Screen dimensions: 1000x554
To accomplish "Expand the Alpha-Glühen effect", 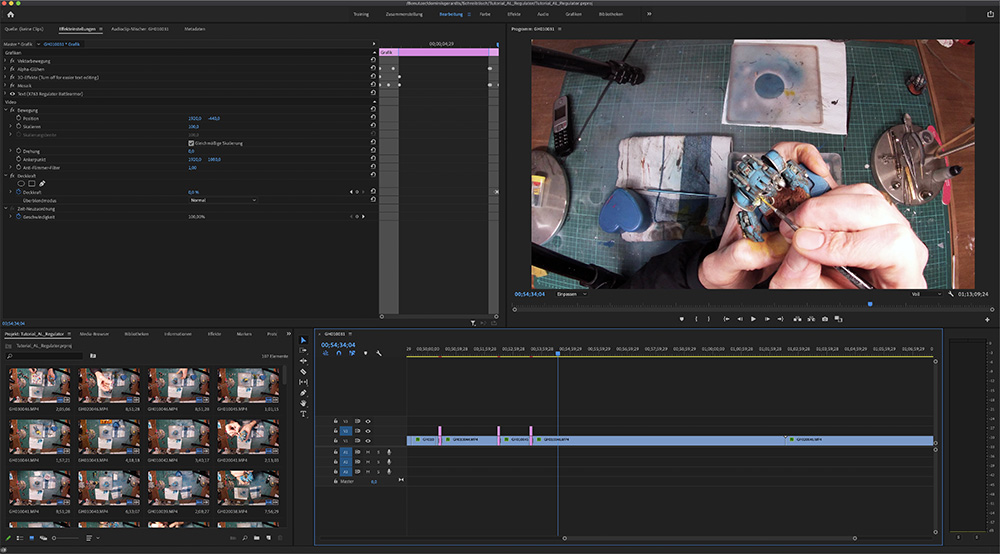I will click(5, 69).
